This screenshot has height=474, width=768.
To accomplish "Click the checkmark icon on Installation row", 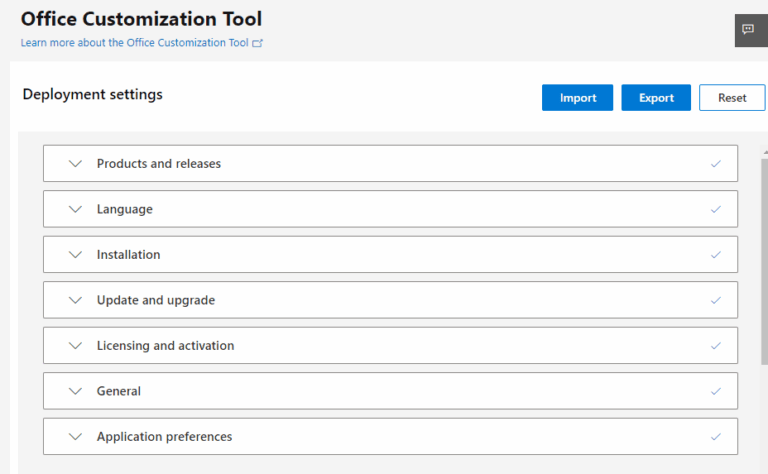I will (x=715, y=254).
